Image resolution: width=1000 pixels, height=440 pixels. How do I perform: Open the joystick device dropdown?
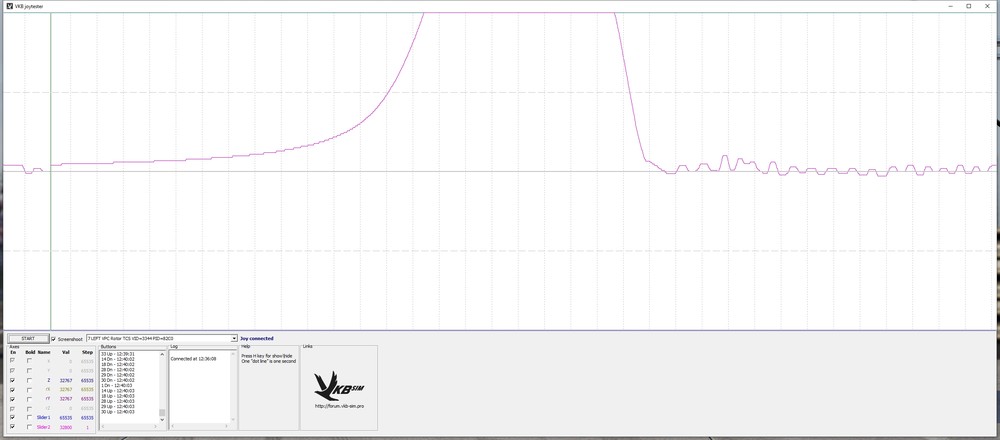(x=234, y=339)
